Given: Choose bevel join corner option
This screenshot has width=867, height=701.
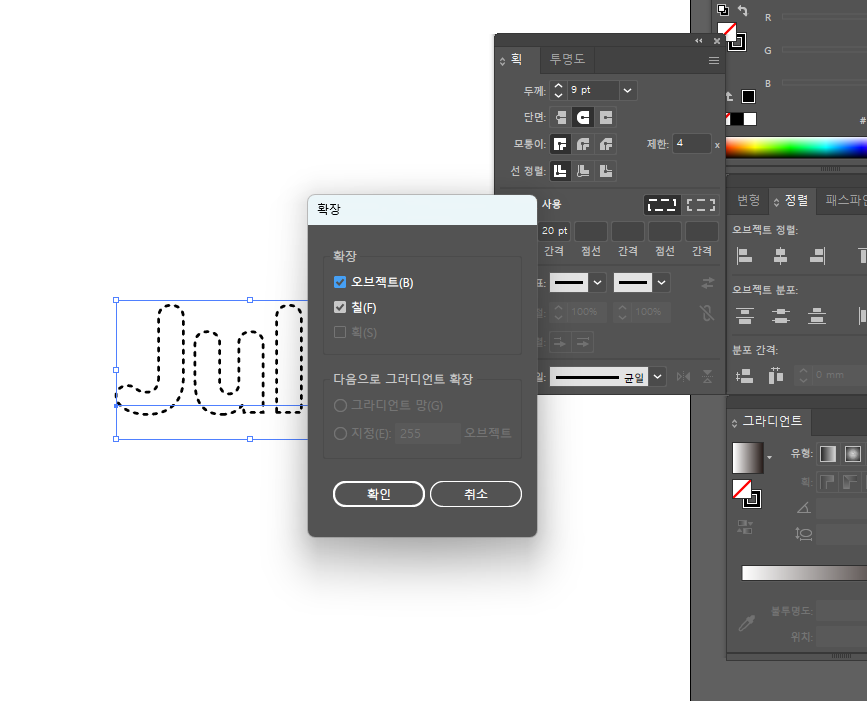Looking at the screenshot, I should click(606, 144).
